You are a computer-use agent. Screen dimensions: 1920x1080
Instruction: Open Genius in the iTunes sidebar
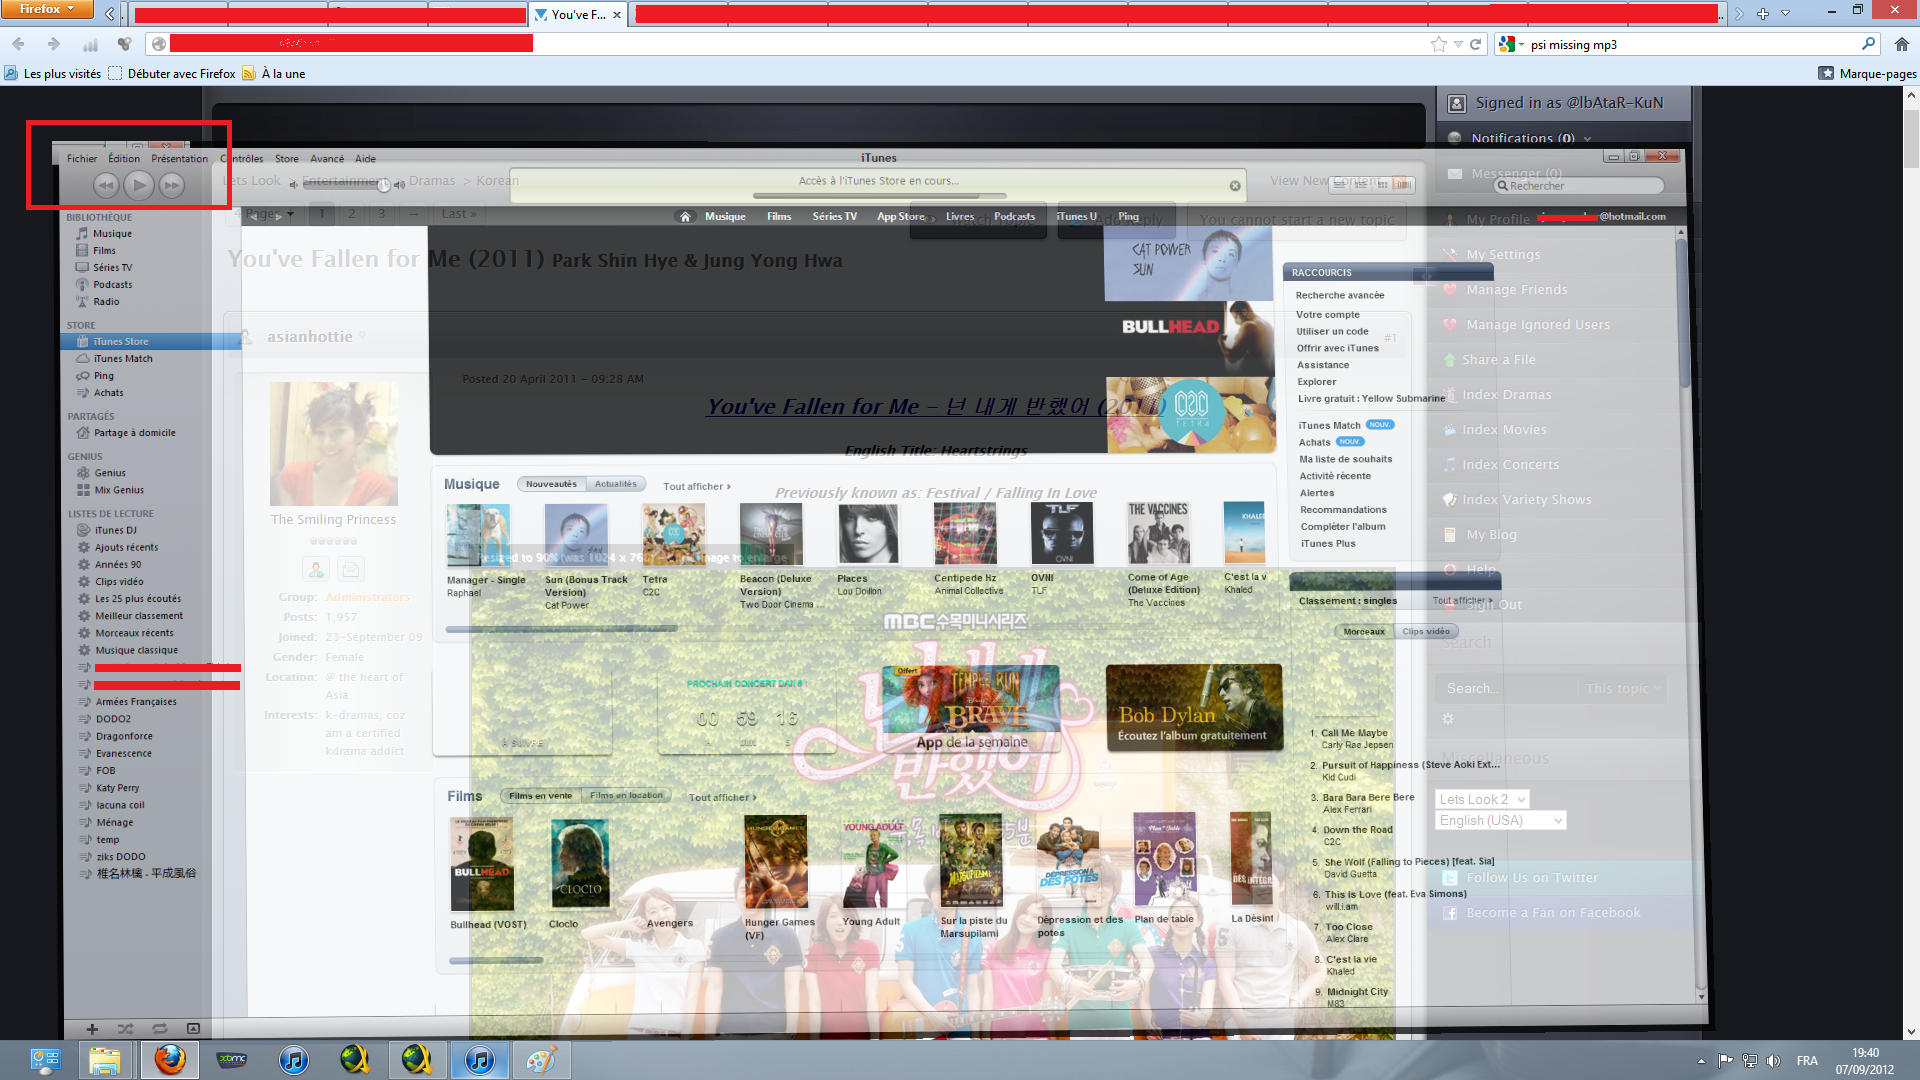[110, 474]
